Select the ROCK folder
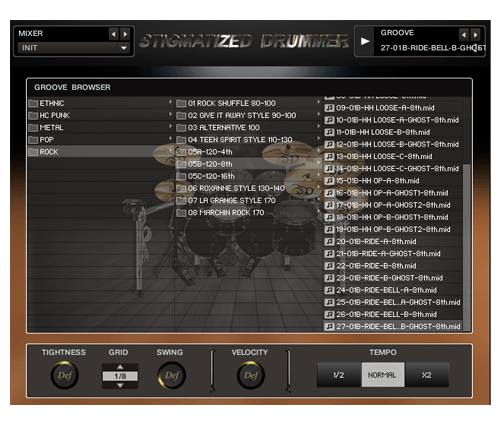Viewport: 500px width, 424px height. click(x=101, y=152)
